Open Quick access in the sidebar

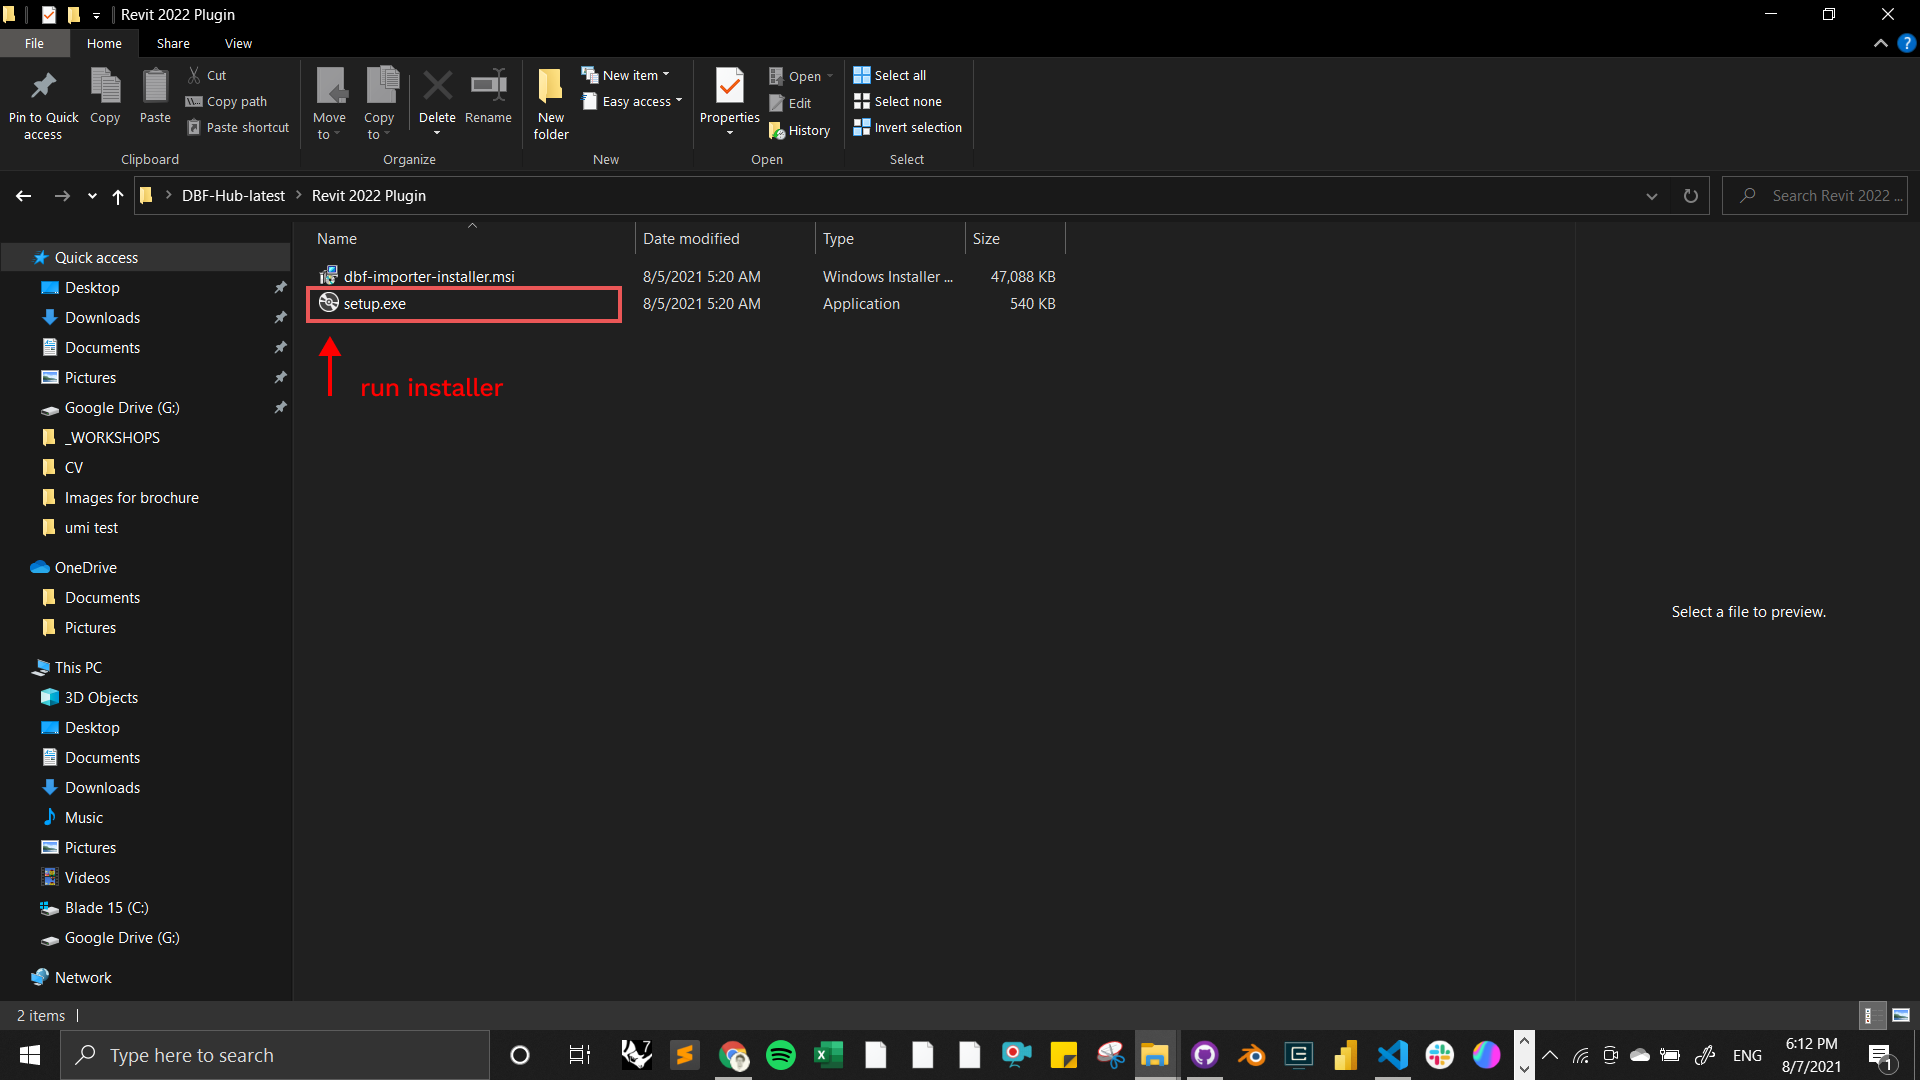(96, 257)
